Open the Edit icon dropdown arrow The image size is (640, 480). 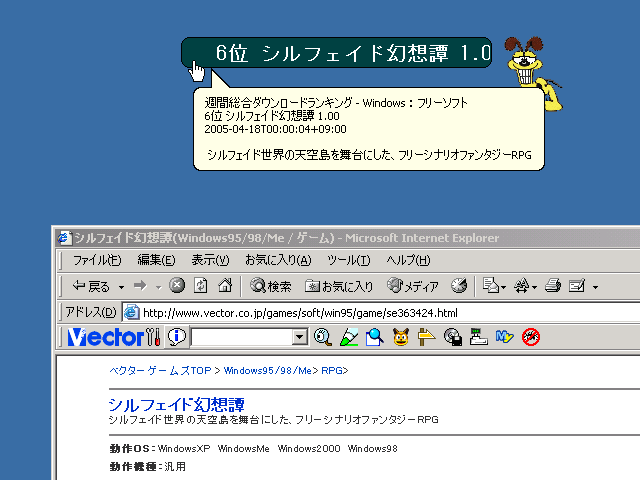tap(596, 287)
